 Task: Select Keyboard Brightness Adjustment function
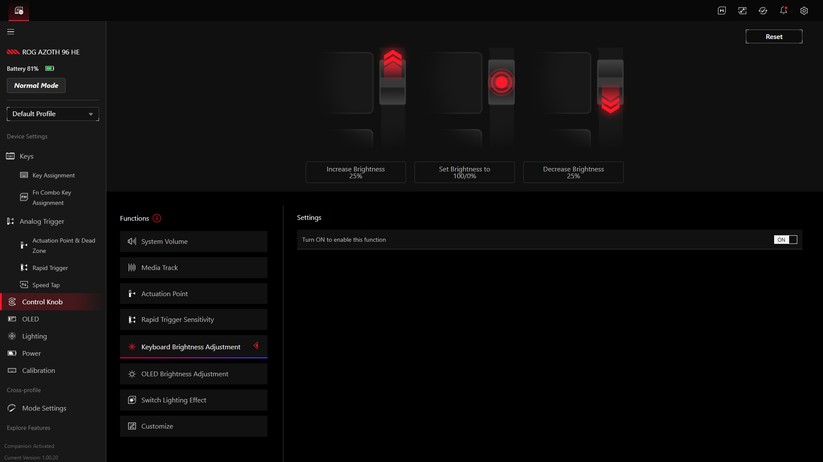pos(193,346)
